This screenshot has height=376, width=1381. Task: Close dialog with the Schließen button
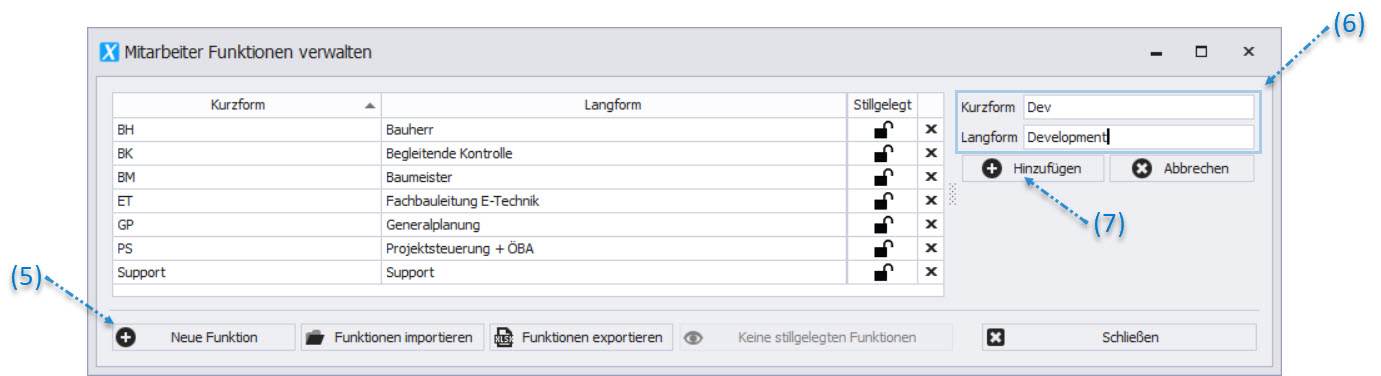click(1119, 337)
